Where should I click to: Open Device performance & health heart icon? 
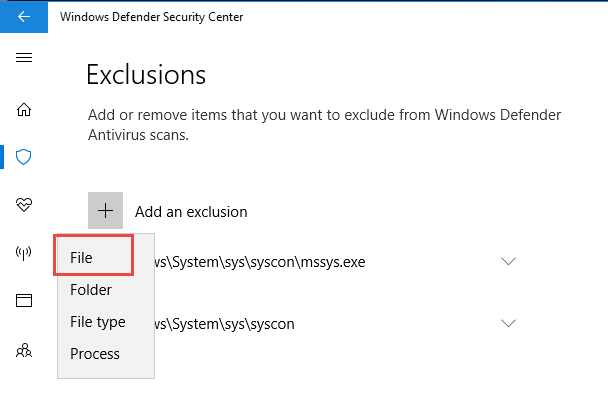(24, 204)
